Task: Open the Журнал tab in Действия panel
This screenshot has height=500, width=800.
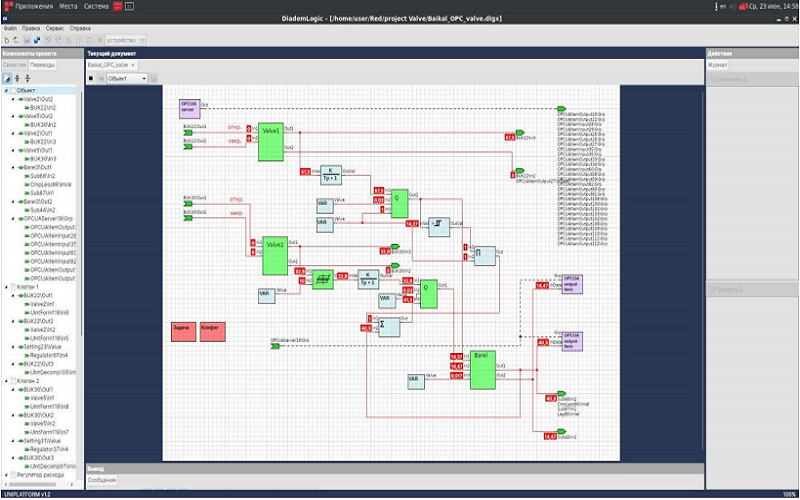Action: (x=718, y=64)
